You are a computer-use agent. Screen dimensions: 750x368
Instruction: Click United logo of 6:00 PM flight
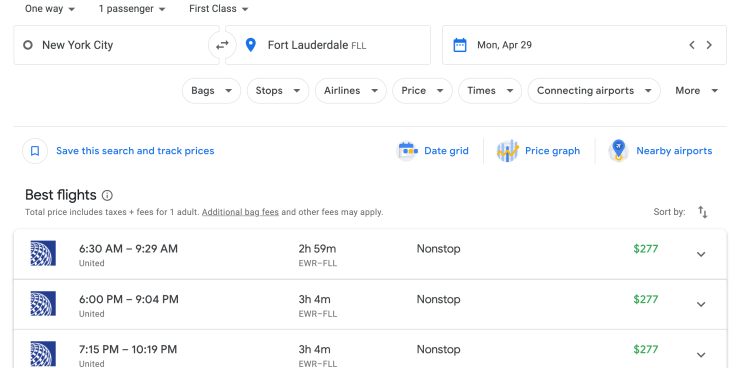click(43, 303)
